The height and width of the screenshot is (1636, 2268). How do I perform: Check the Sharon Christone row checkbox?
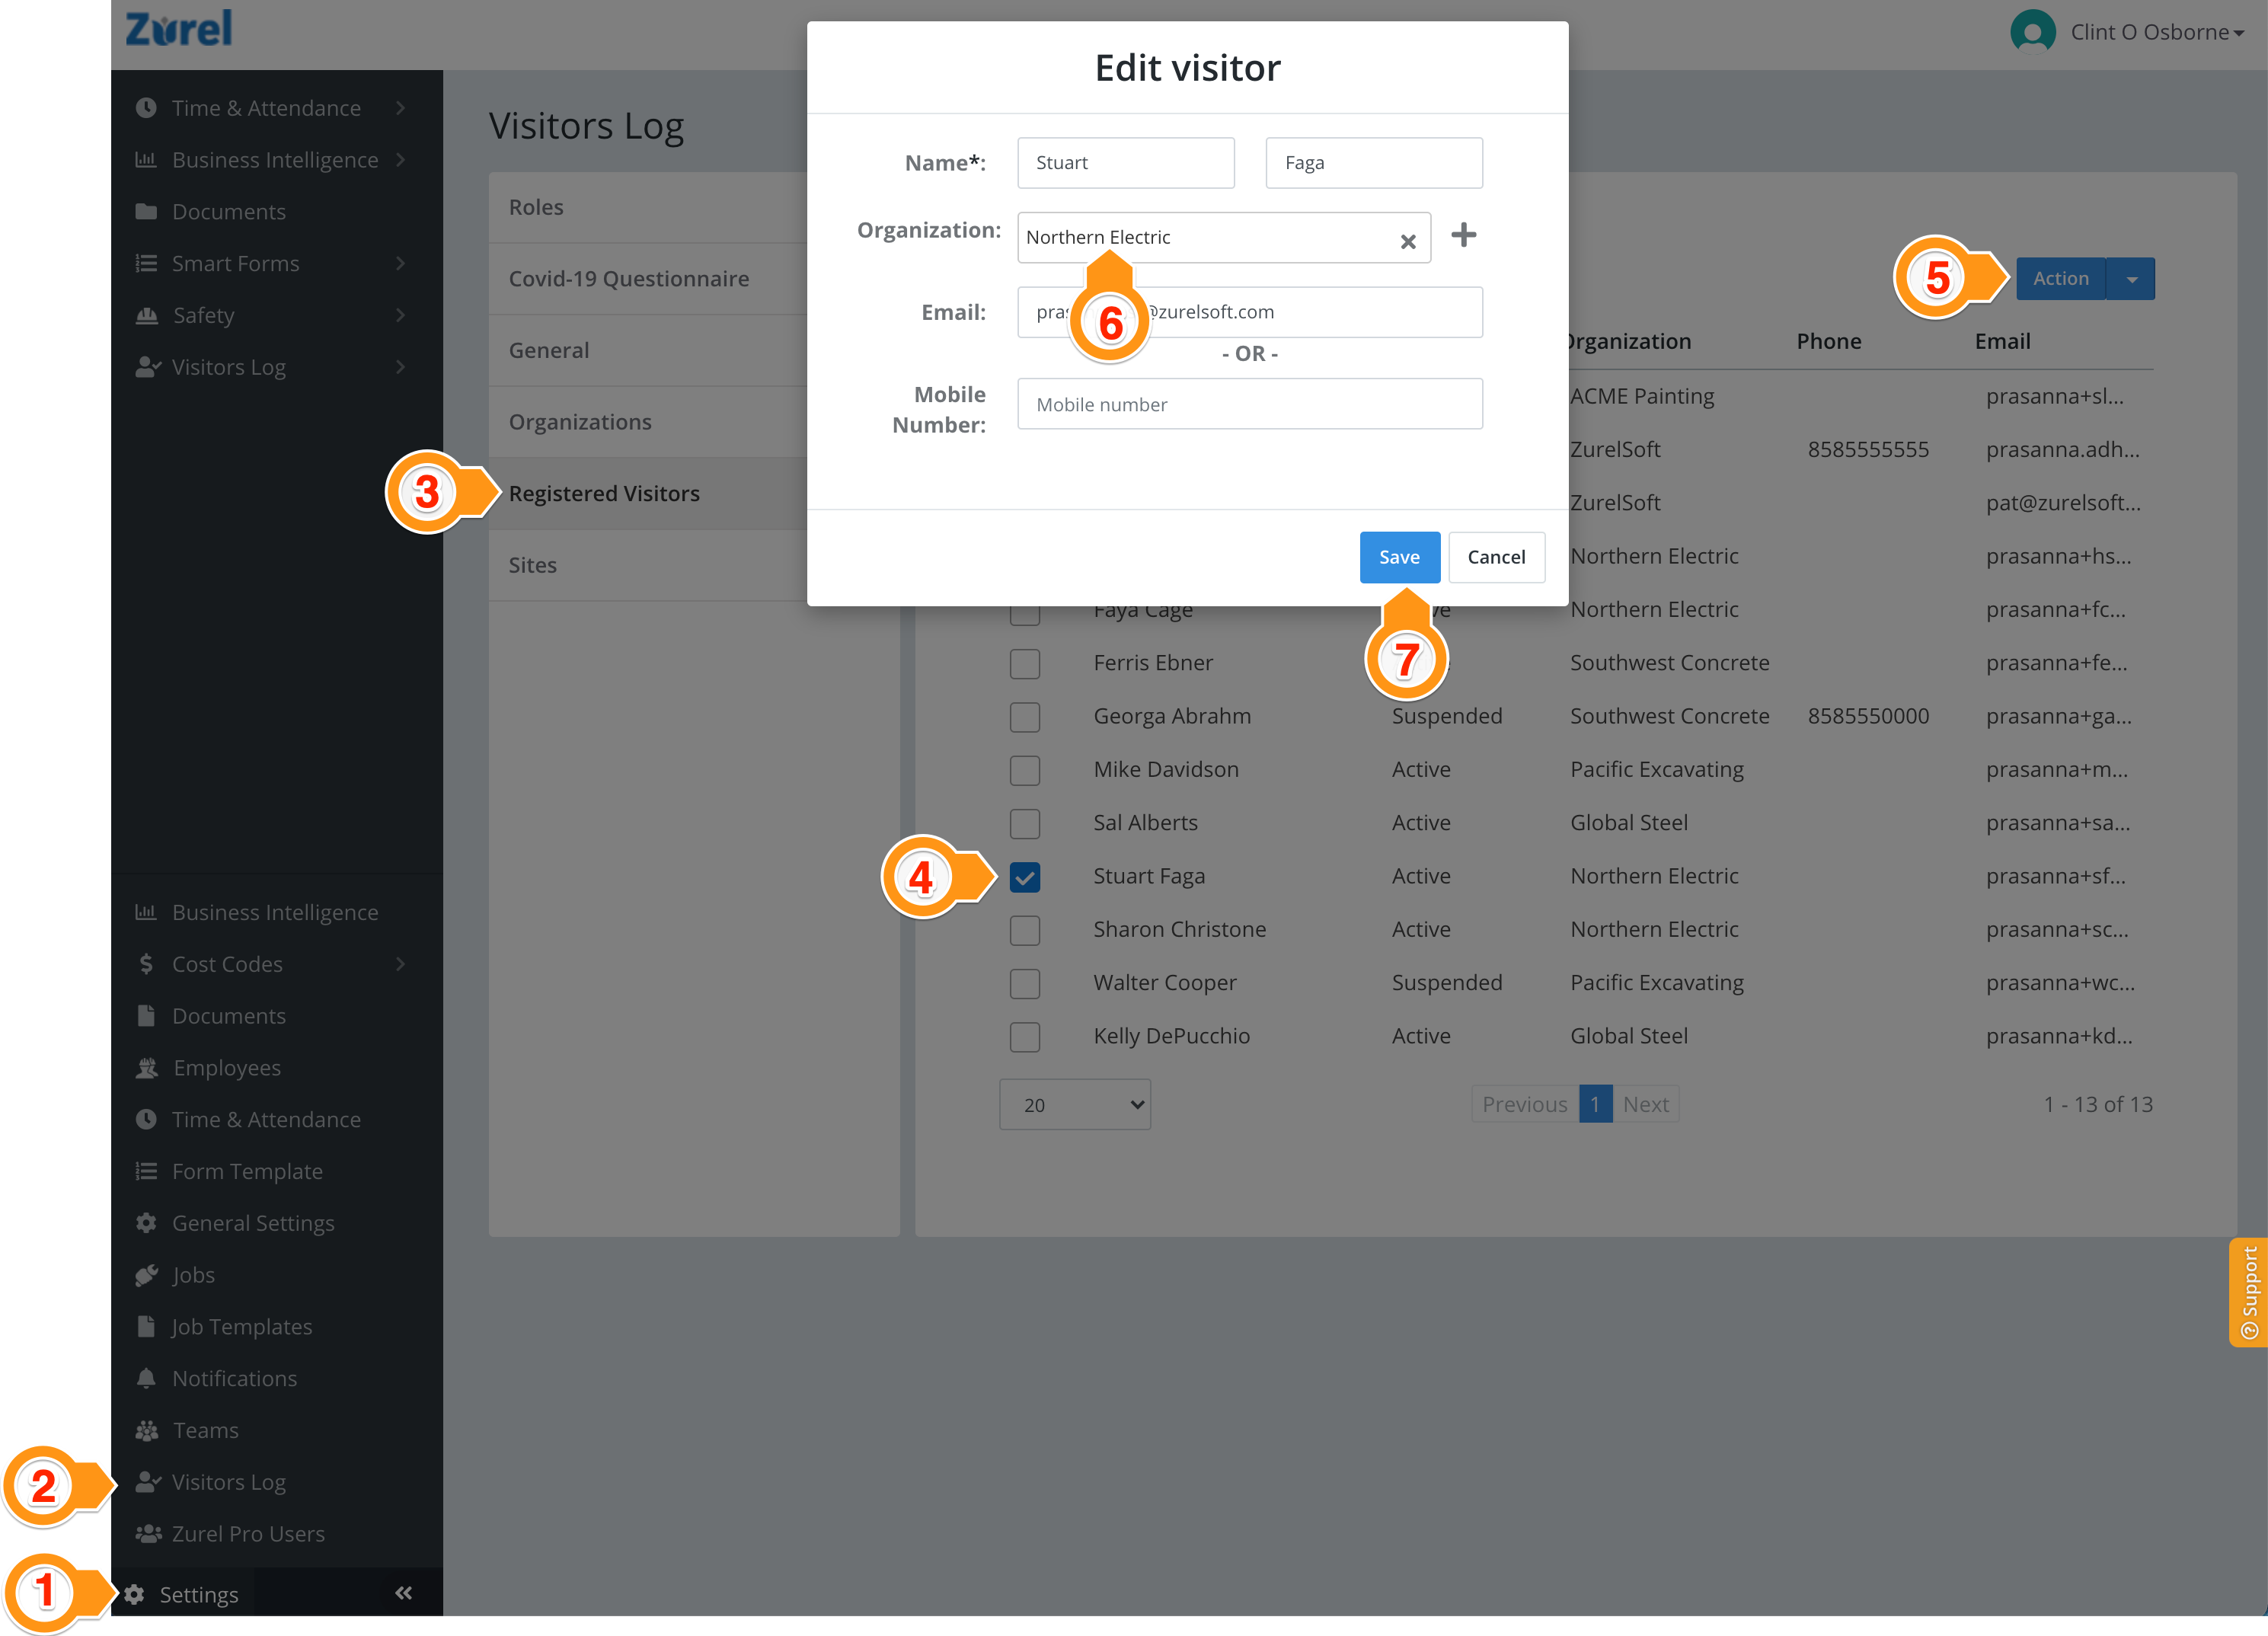point(1025,930)
